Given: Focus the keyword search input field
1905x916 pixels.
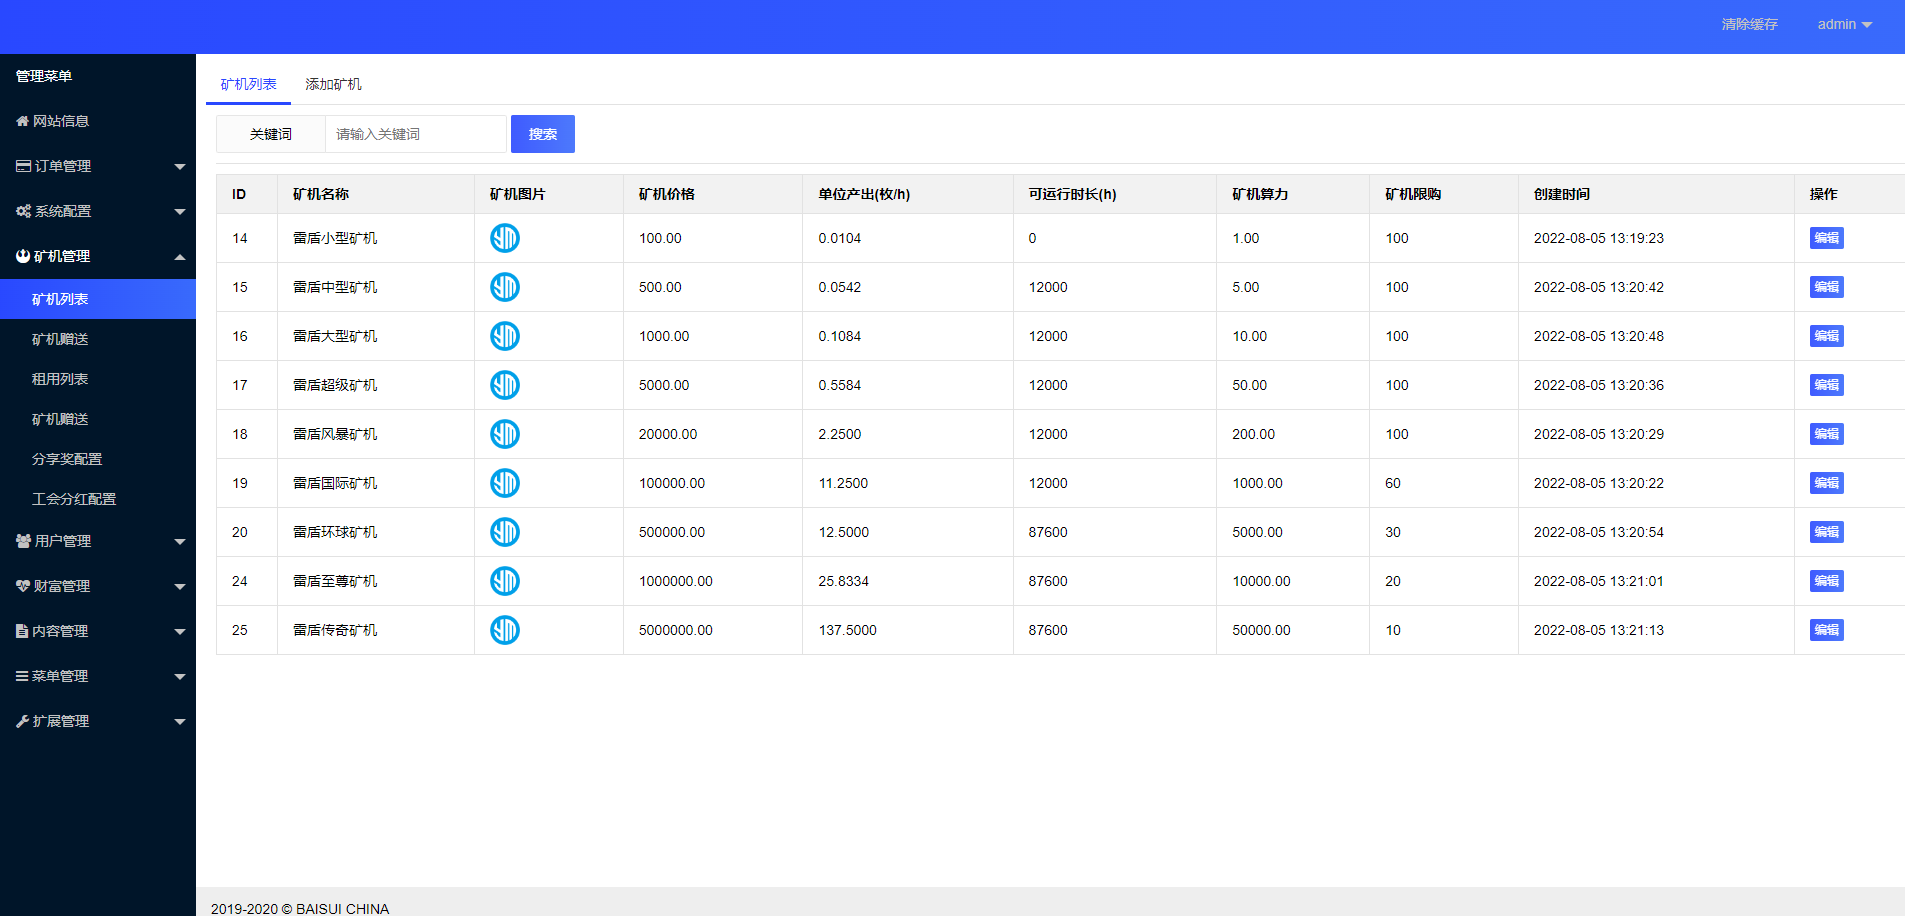Looking at the screenshot, I should coord(415,134).
